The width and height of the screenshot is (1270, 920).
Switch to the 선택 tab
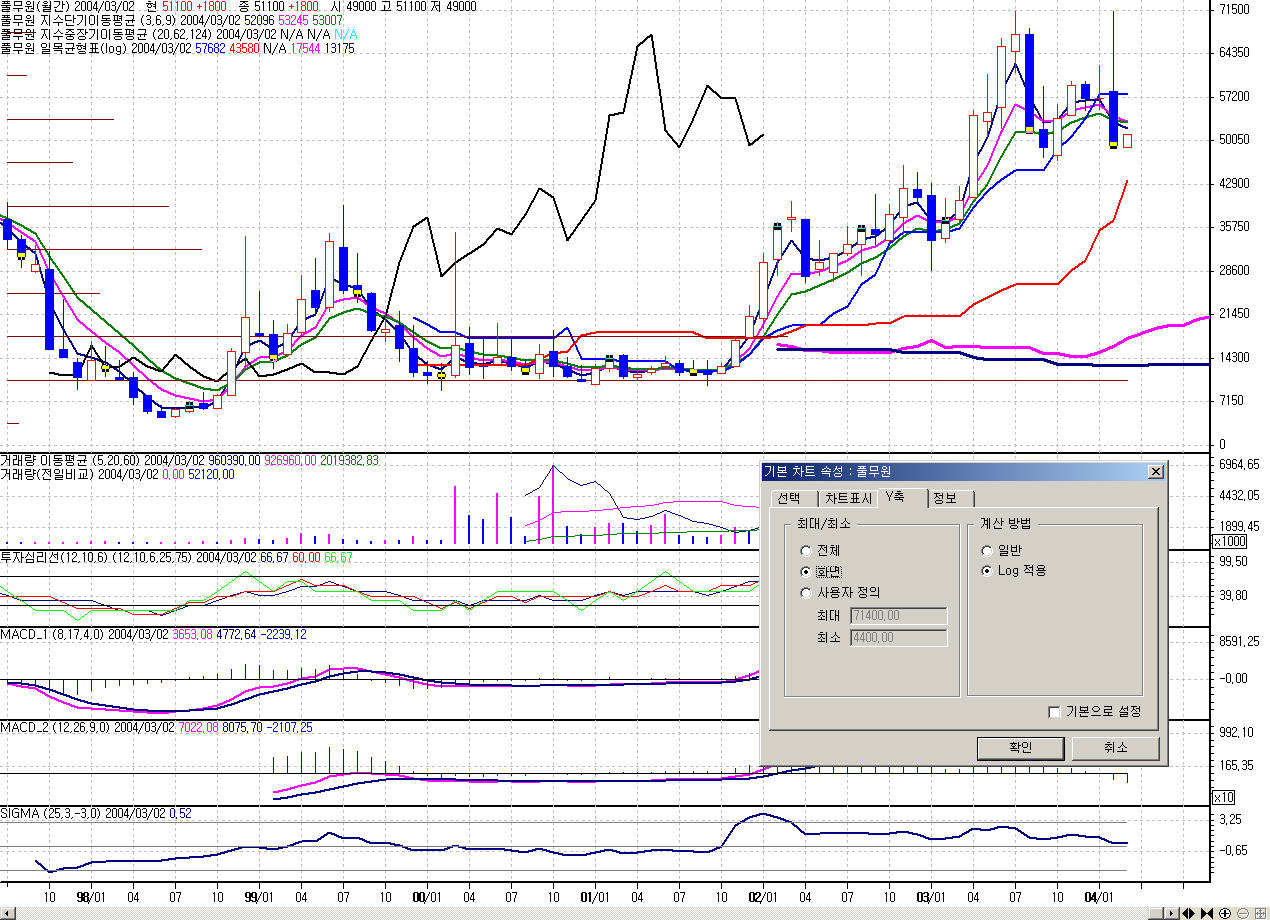pyautogui.click(x=788, y=499)
